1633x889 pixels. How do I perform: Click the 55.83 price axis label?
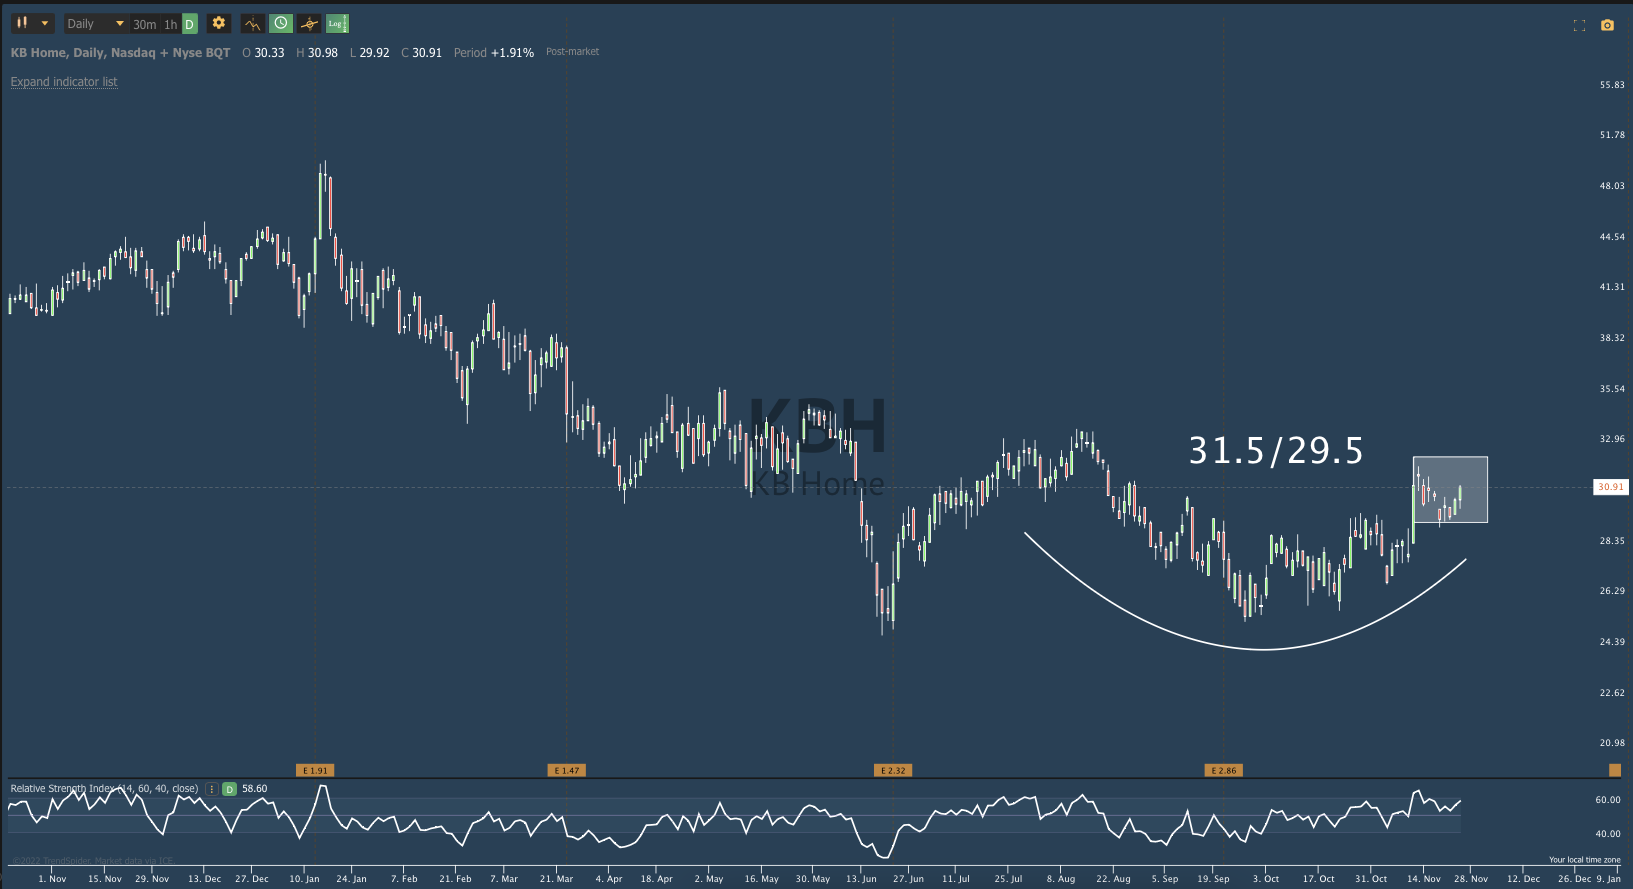tap(1612, 85)
